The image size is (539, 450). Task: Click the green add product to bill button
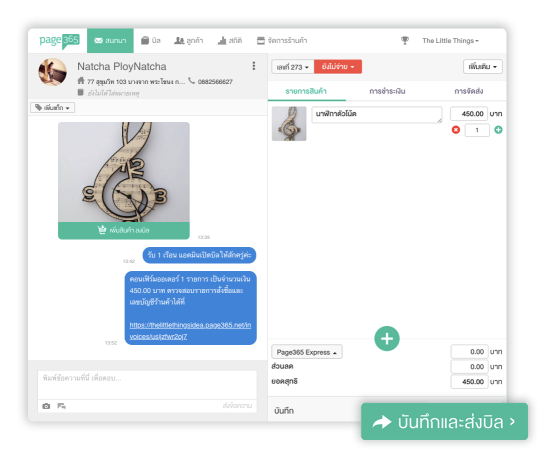124,230
